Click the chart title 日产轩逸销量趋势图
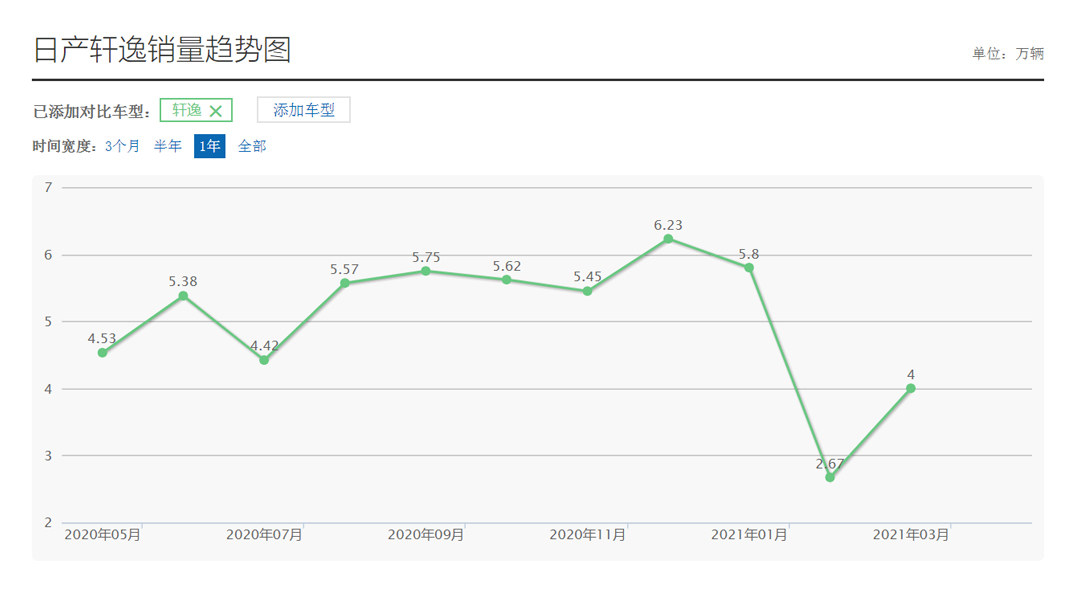 coord(162,50)
